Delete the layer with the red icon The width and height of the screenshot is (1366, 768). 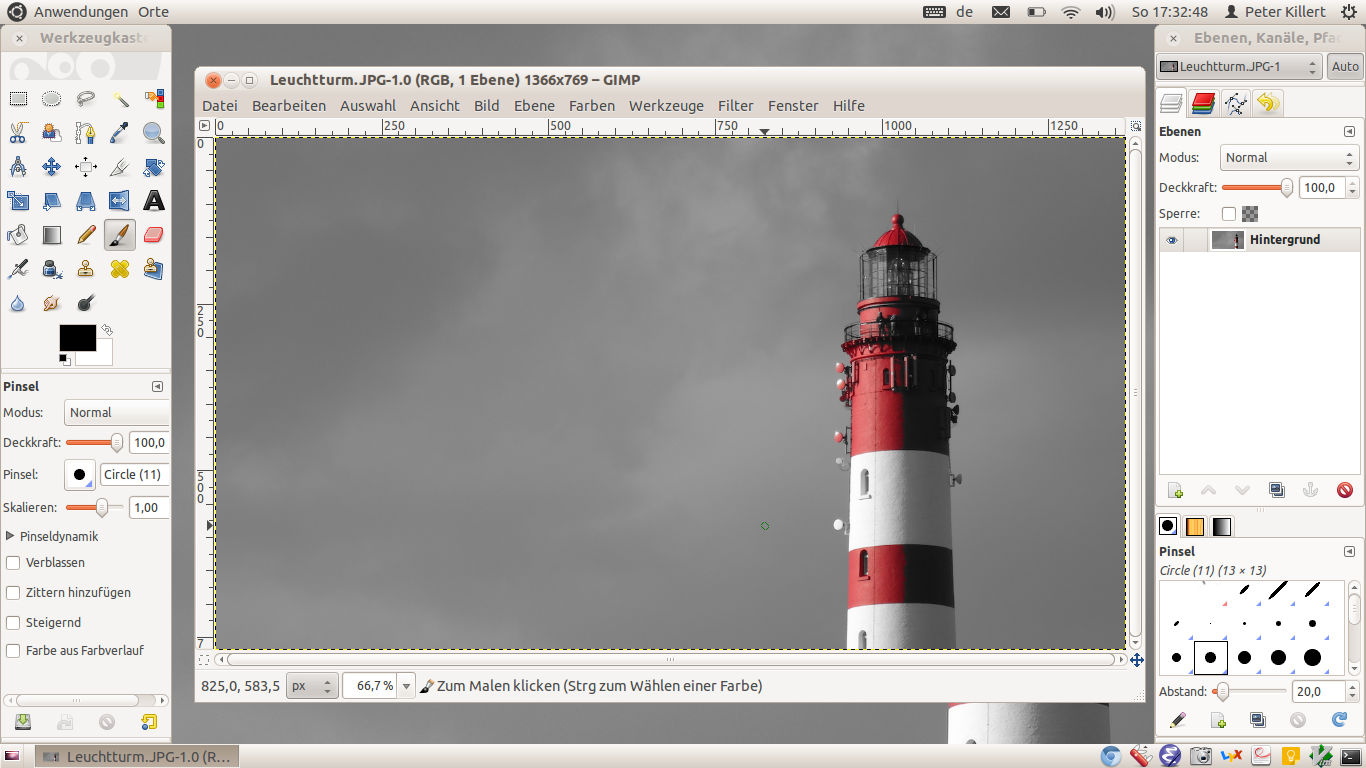point(1345,490)
